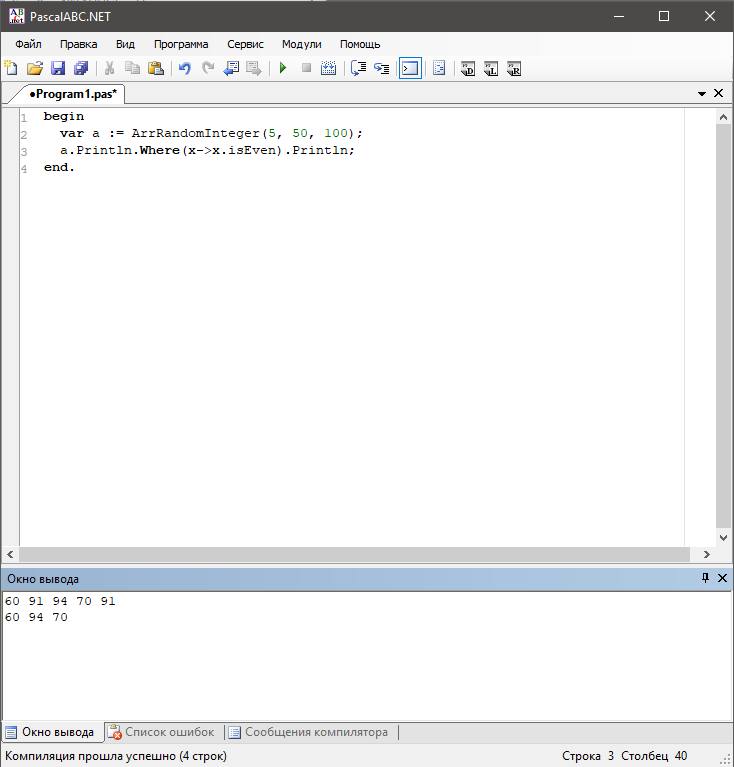Save the program using the floppy disk icon
Screen dimensions: 734x767
click(x=57, y=68)
